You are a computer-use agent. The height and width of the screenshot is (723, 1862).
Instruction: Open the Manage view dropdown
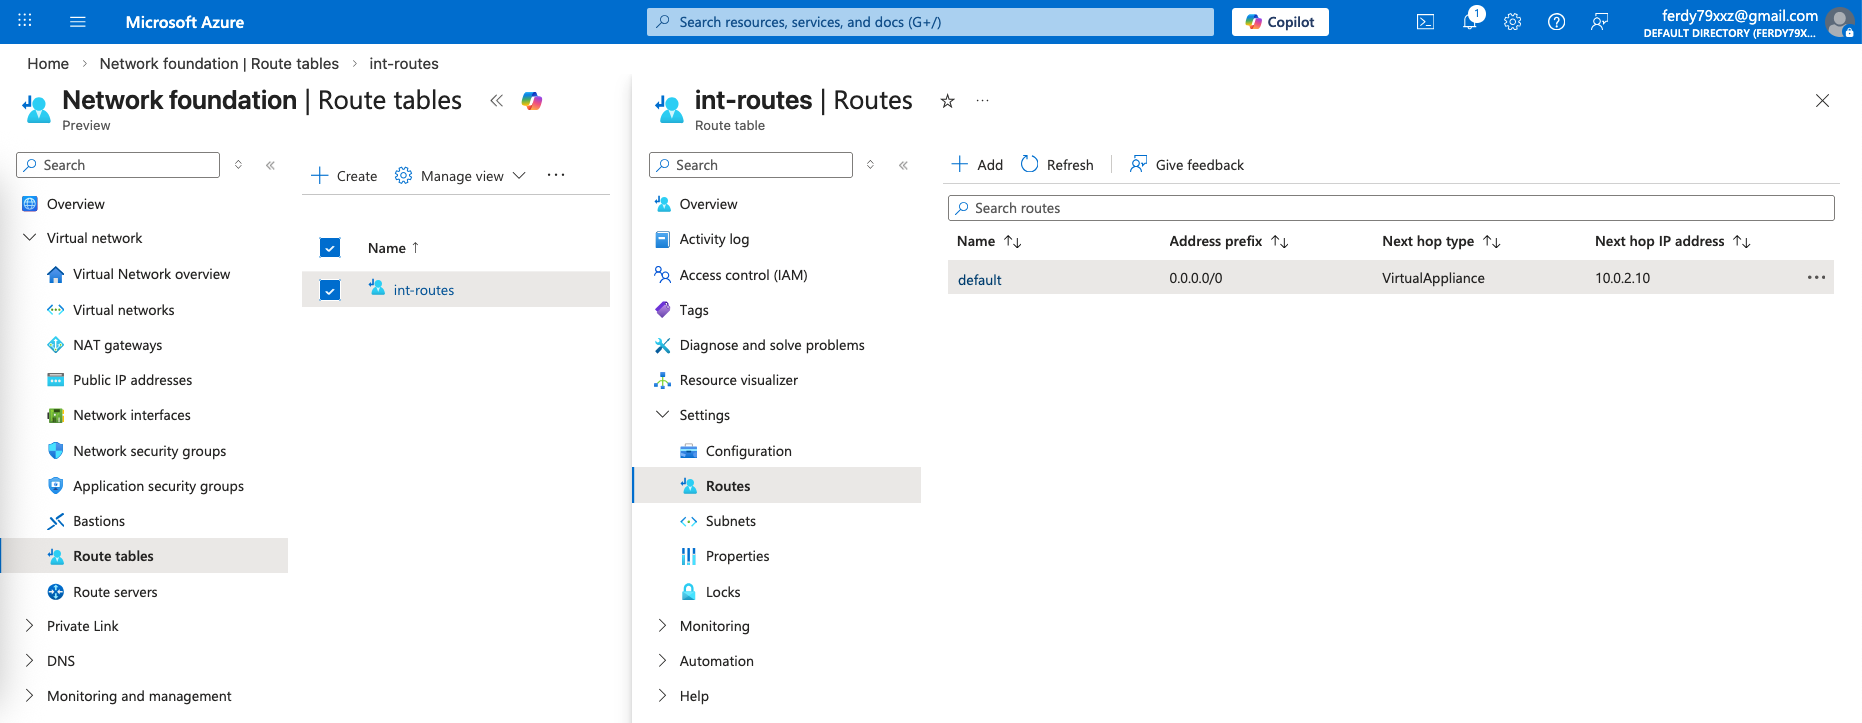460,176
